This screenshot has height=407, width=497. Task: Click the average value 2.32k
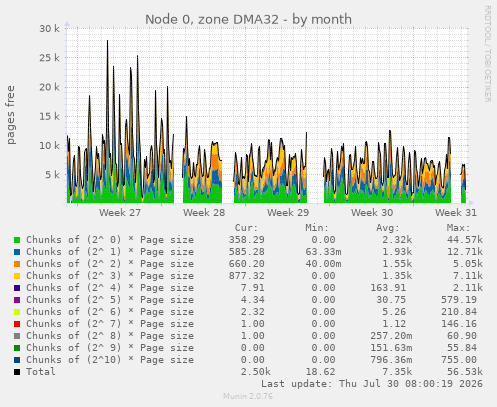click(397, 240)
